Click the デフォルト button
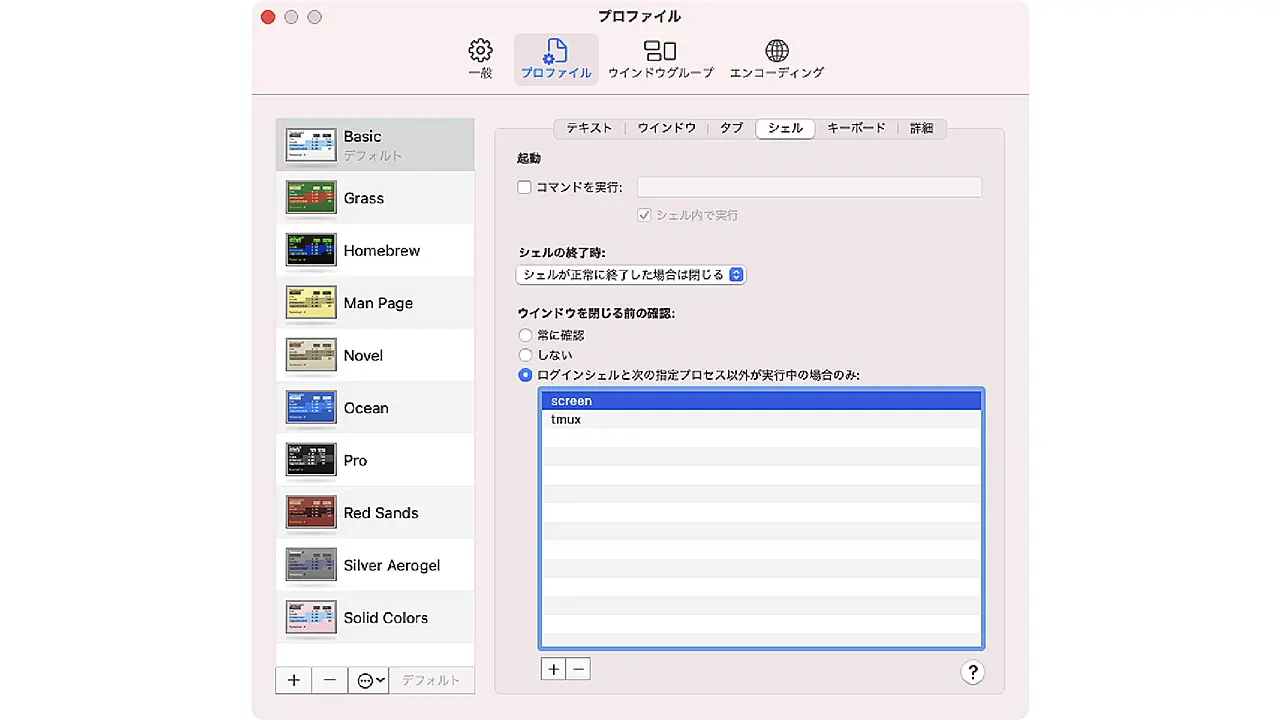The image size is (1280, 720). 431,680
